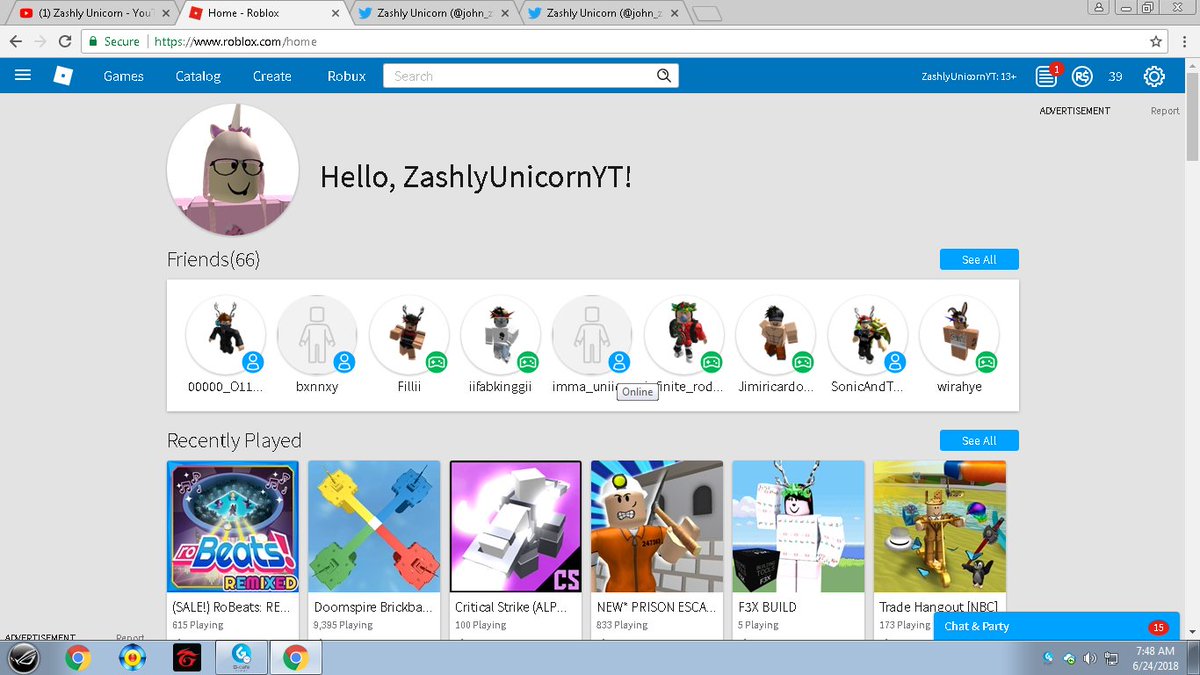The height and width of the screenshot is (675, 1200).
Task: Click online status icon on bxnnxy
Action: point(344,362)
